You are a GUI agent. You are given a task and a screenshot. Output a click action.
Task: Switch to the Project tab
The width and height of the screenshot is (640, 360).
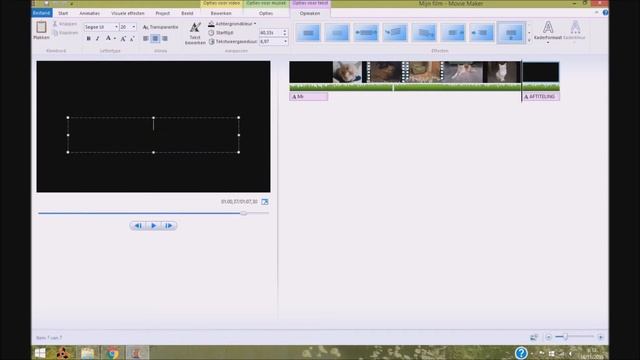click(162, 13)
